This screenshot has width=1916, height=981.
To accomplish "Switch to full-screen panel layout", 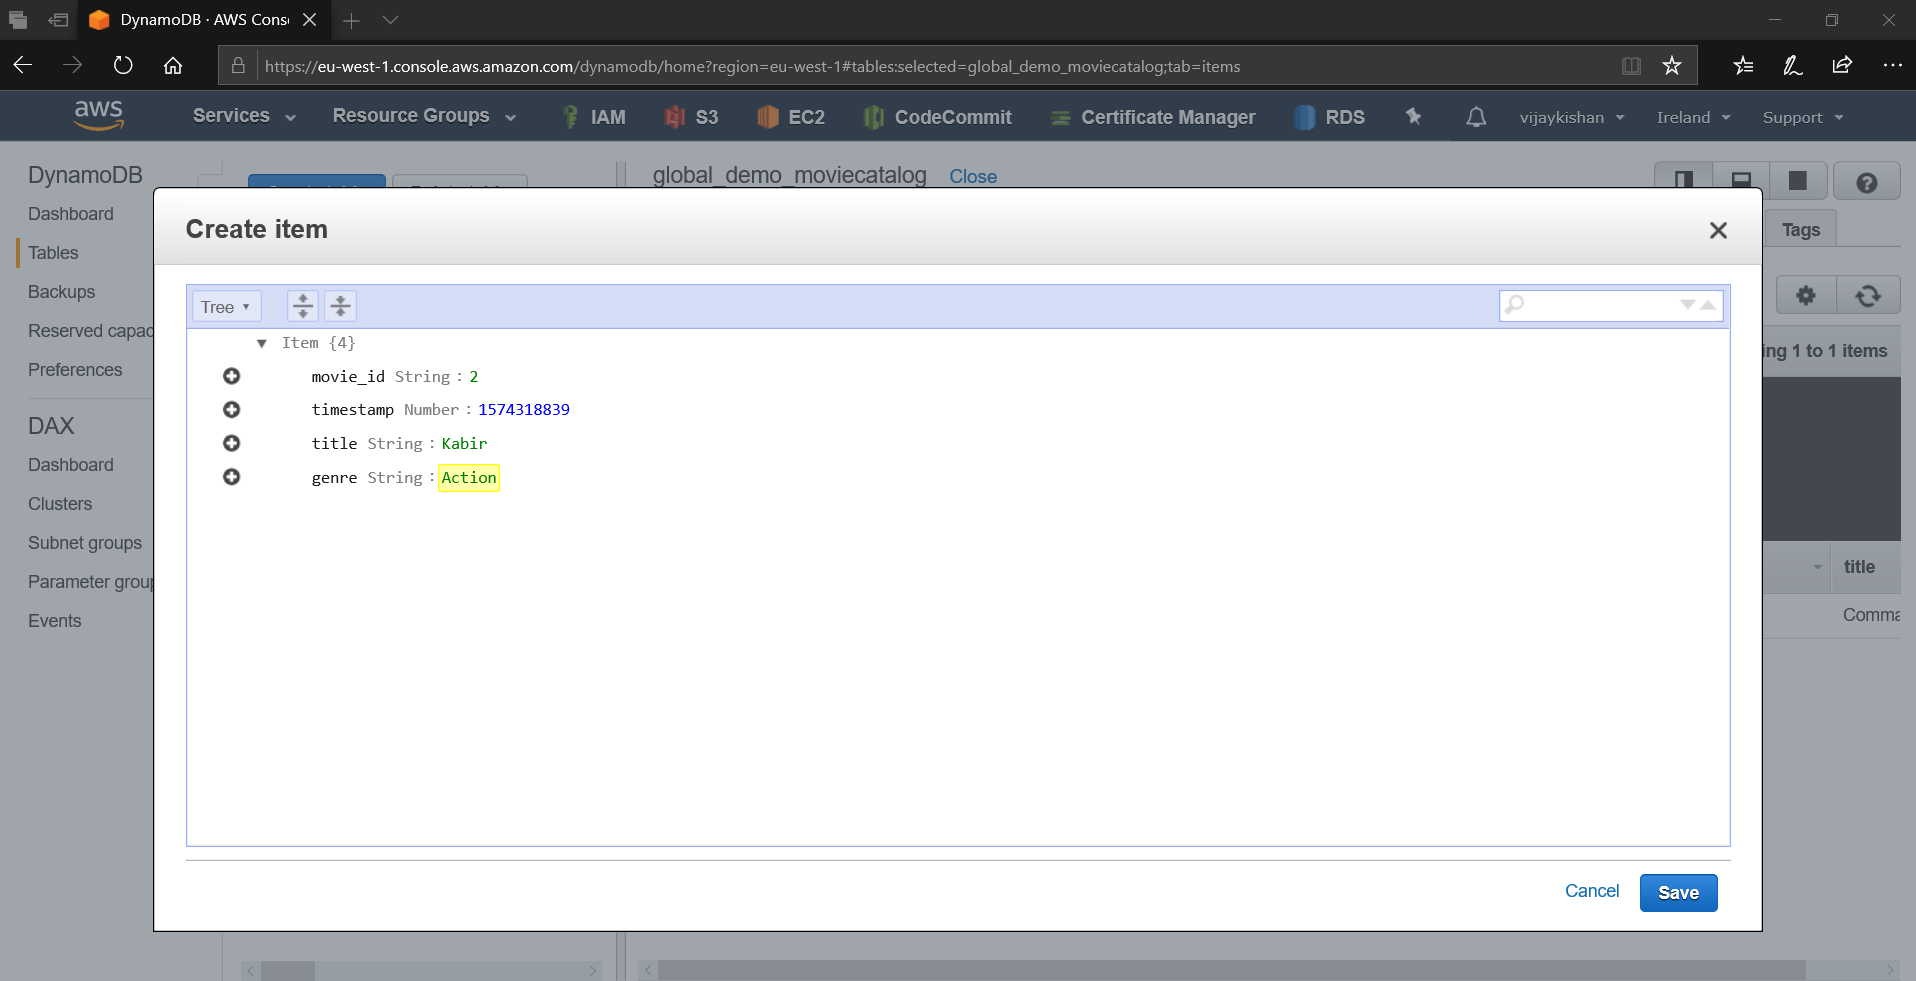I will pos(1798,181).
